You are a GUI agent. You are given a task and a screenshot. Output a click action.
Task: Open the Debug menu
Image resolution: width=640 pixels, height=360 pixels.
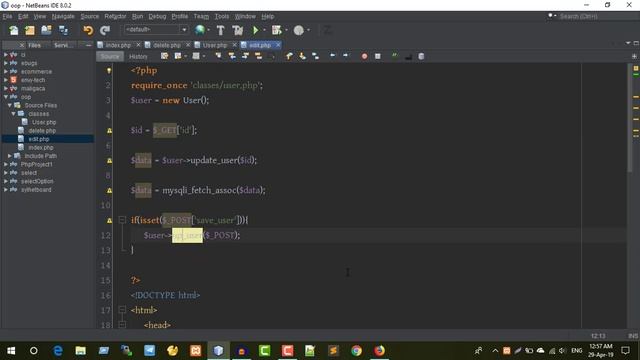pos(157,16)
